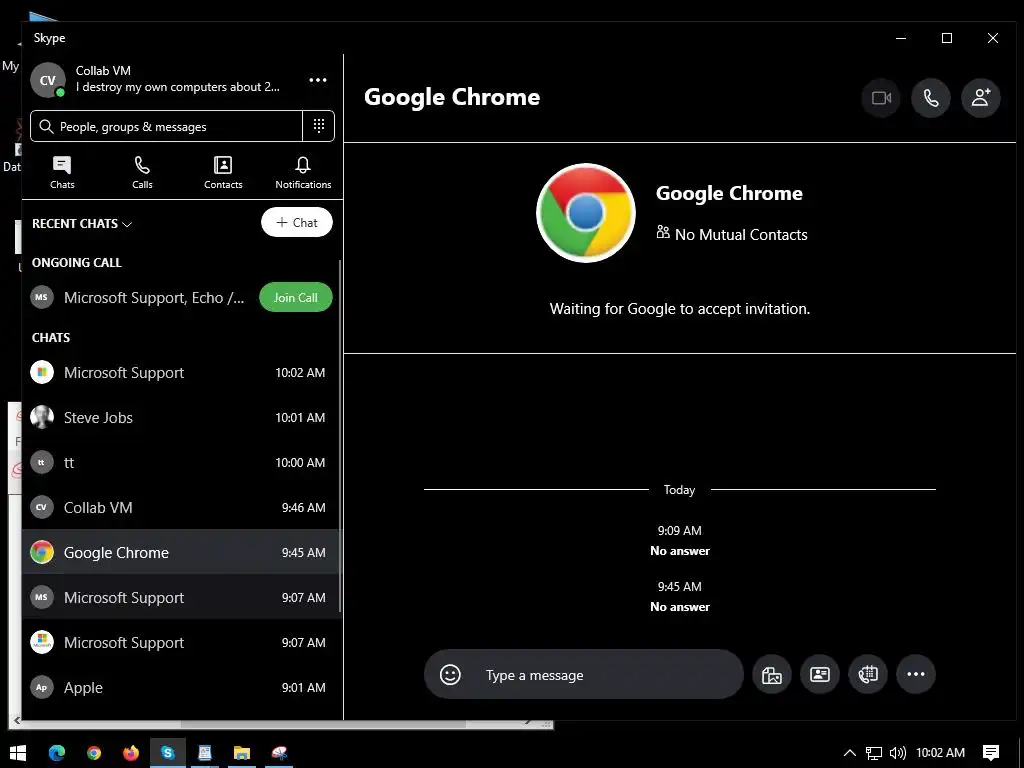Expand the Recent Chats dropdown

click(82, 224)
